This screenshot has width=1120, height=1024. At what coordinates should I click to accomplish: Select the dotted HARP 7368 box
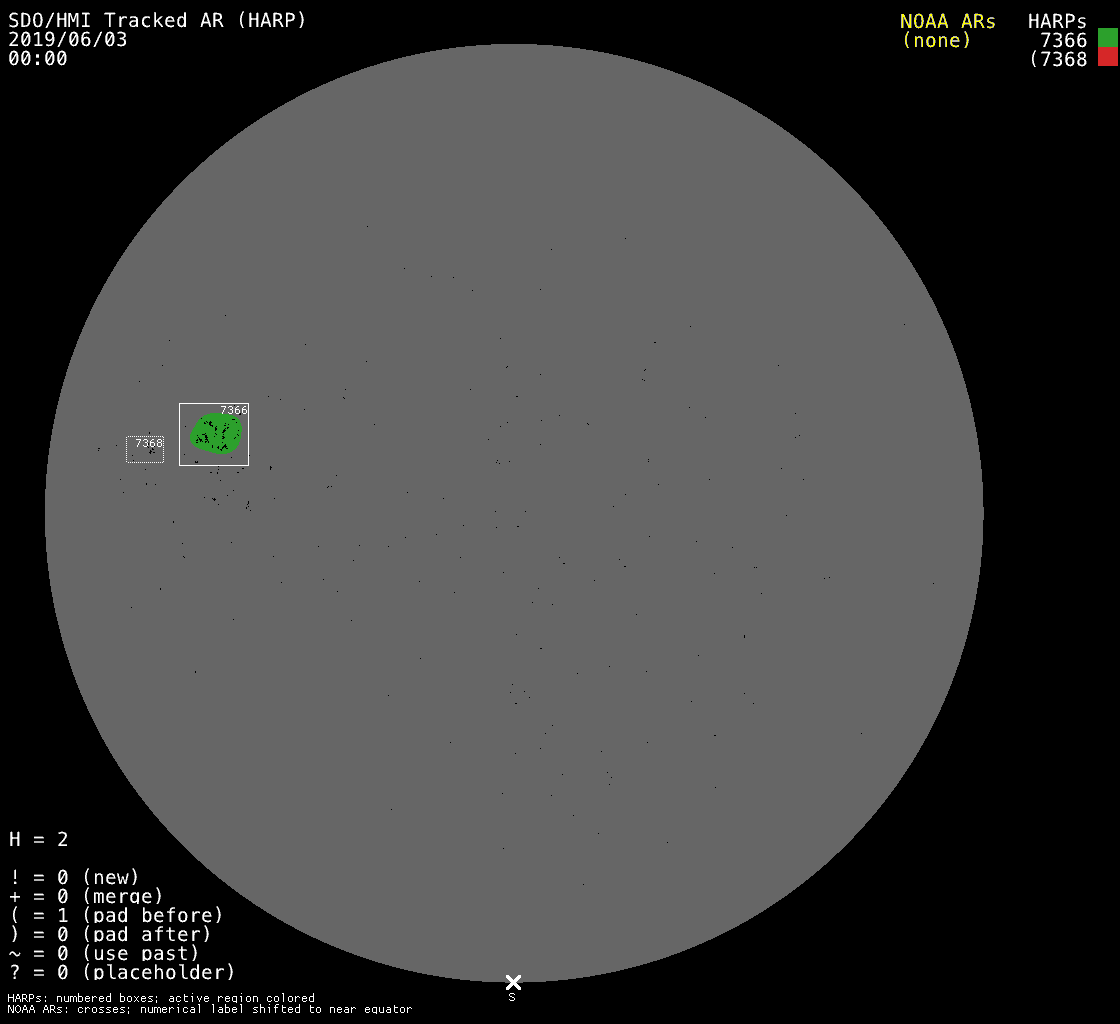click(x=145, y=449)
